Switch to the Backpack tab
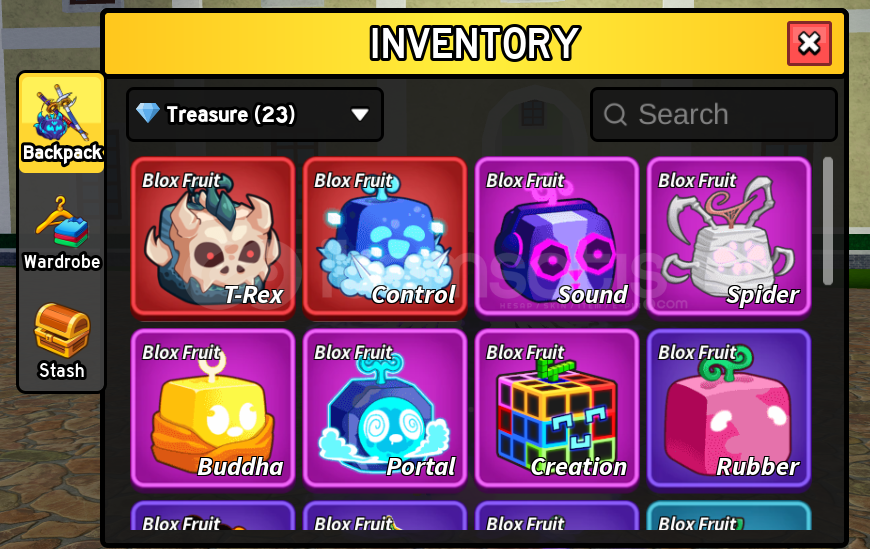The width and height of the screenshot is (870, 549). [x=62, y=124]
